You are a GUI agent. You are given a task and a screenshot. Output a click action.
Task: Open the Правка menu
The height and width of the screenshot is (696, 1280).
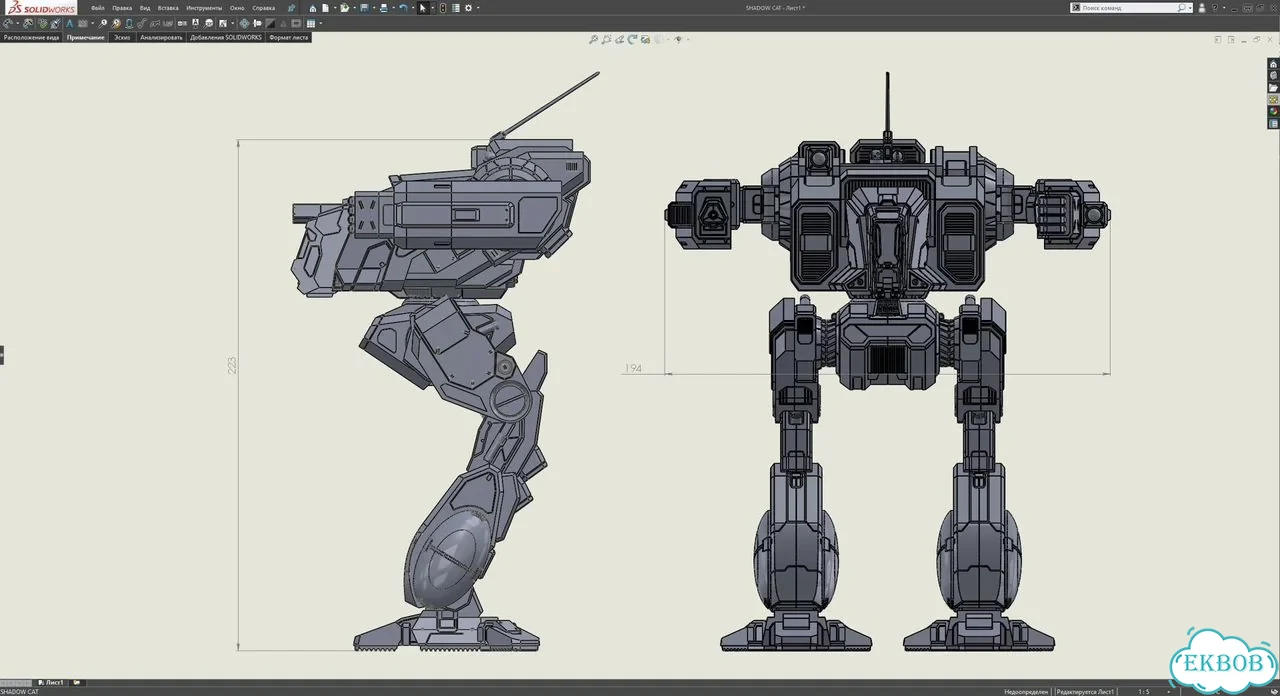click(122, 8)
